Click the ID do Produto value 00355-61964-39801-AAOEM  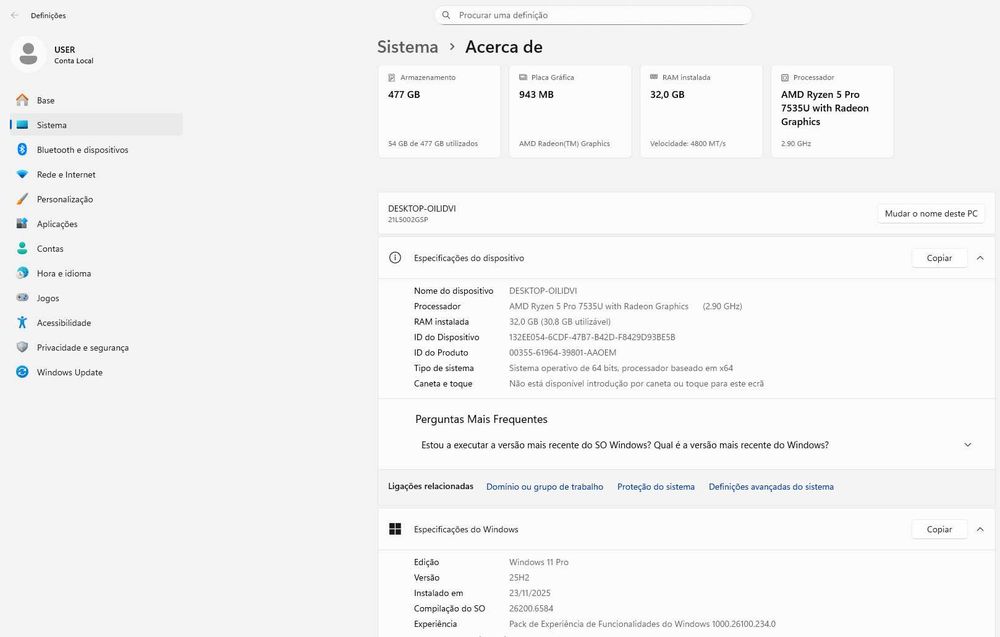562,353
